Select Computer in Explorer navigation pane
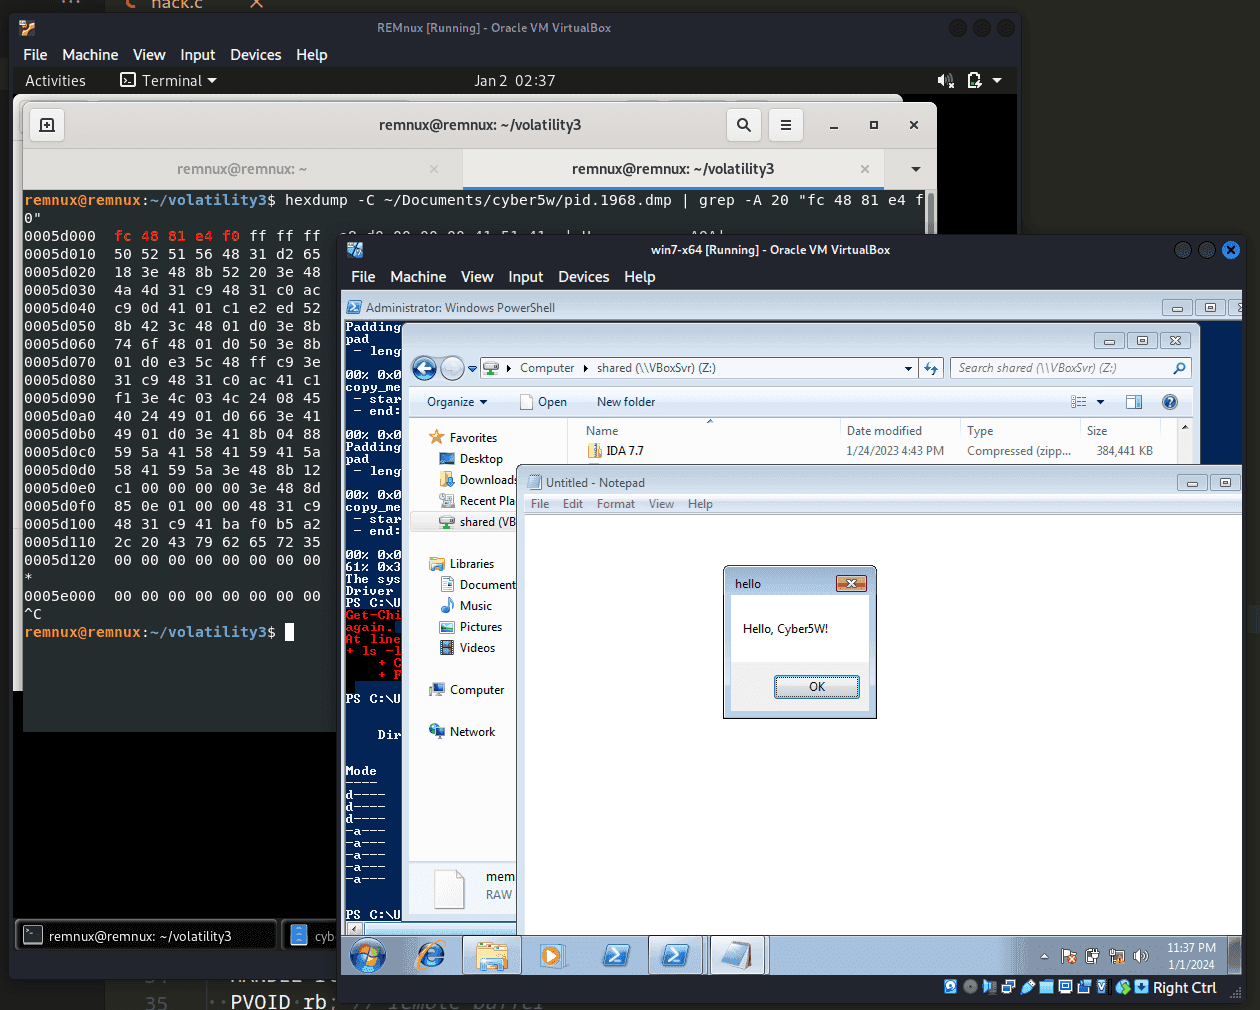 [477, 690]
